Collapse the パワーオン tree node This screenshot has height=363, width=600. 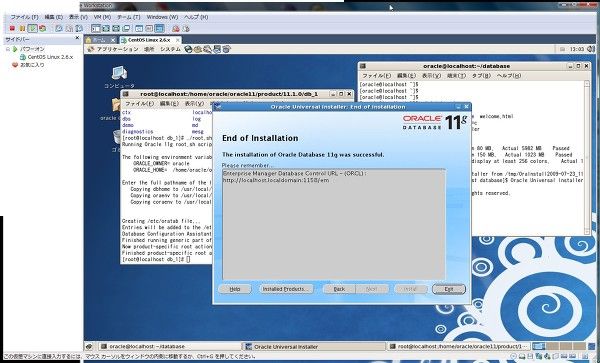pyautogui.click(x=8, y=49)
